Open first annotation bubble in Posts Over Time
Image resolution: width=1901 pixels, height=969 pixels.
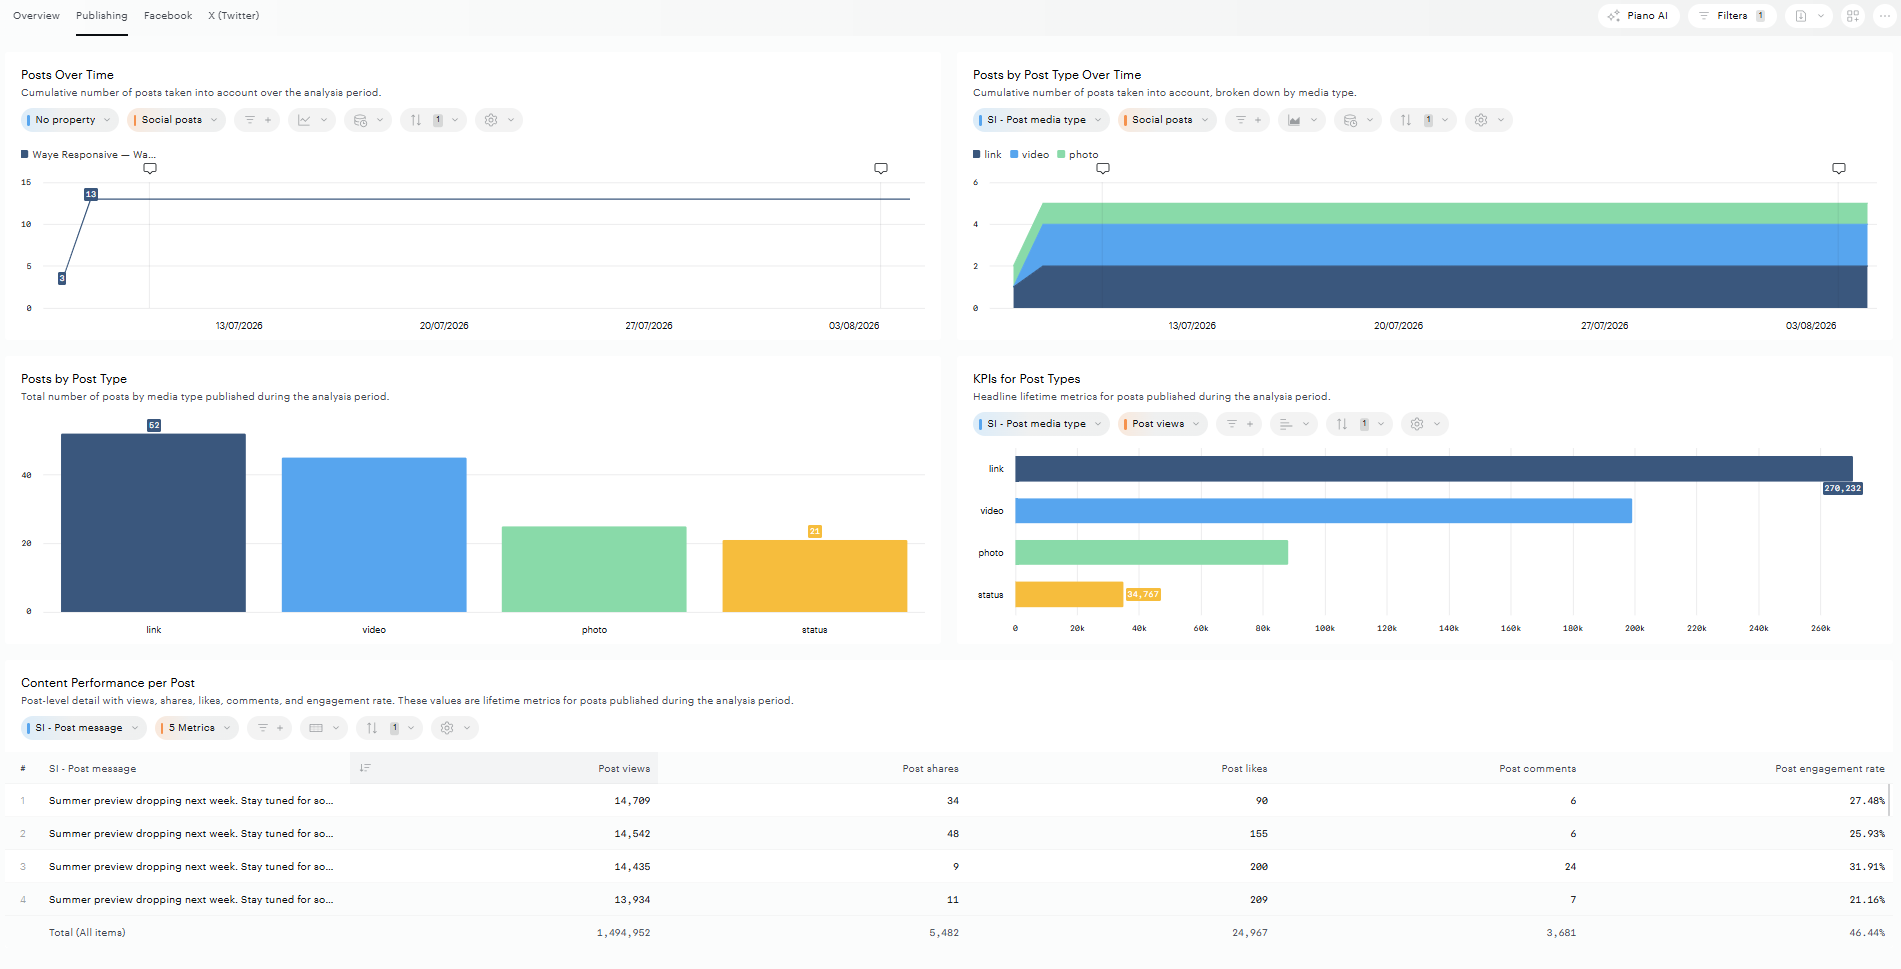150,168
